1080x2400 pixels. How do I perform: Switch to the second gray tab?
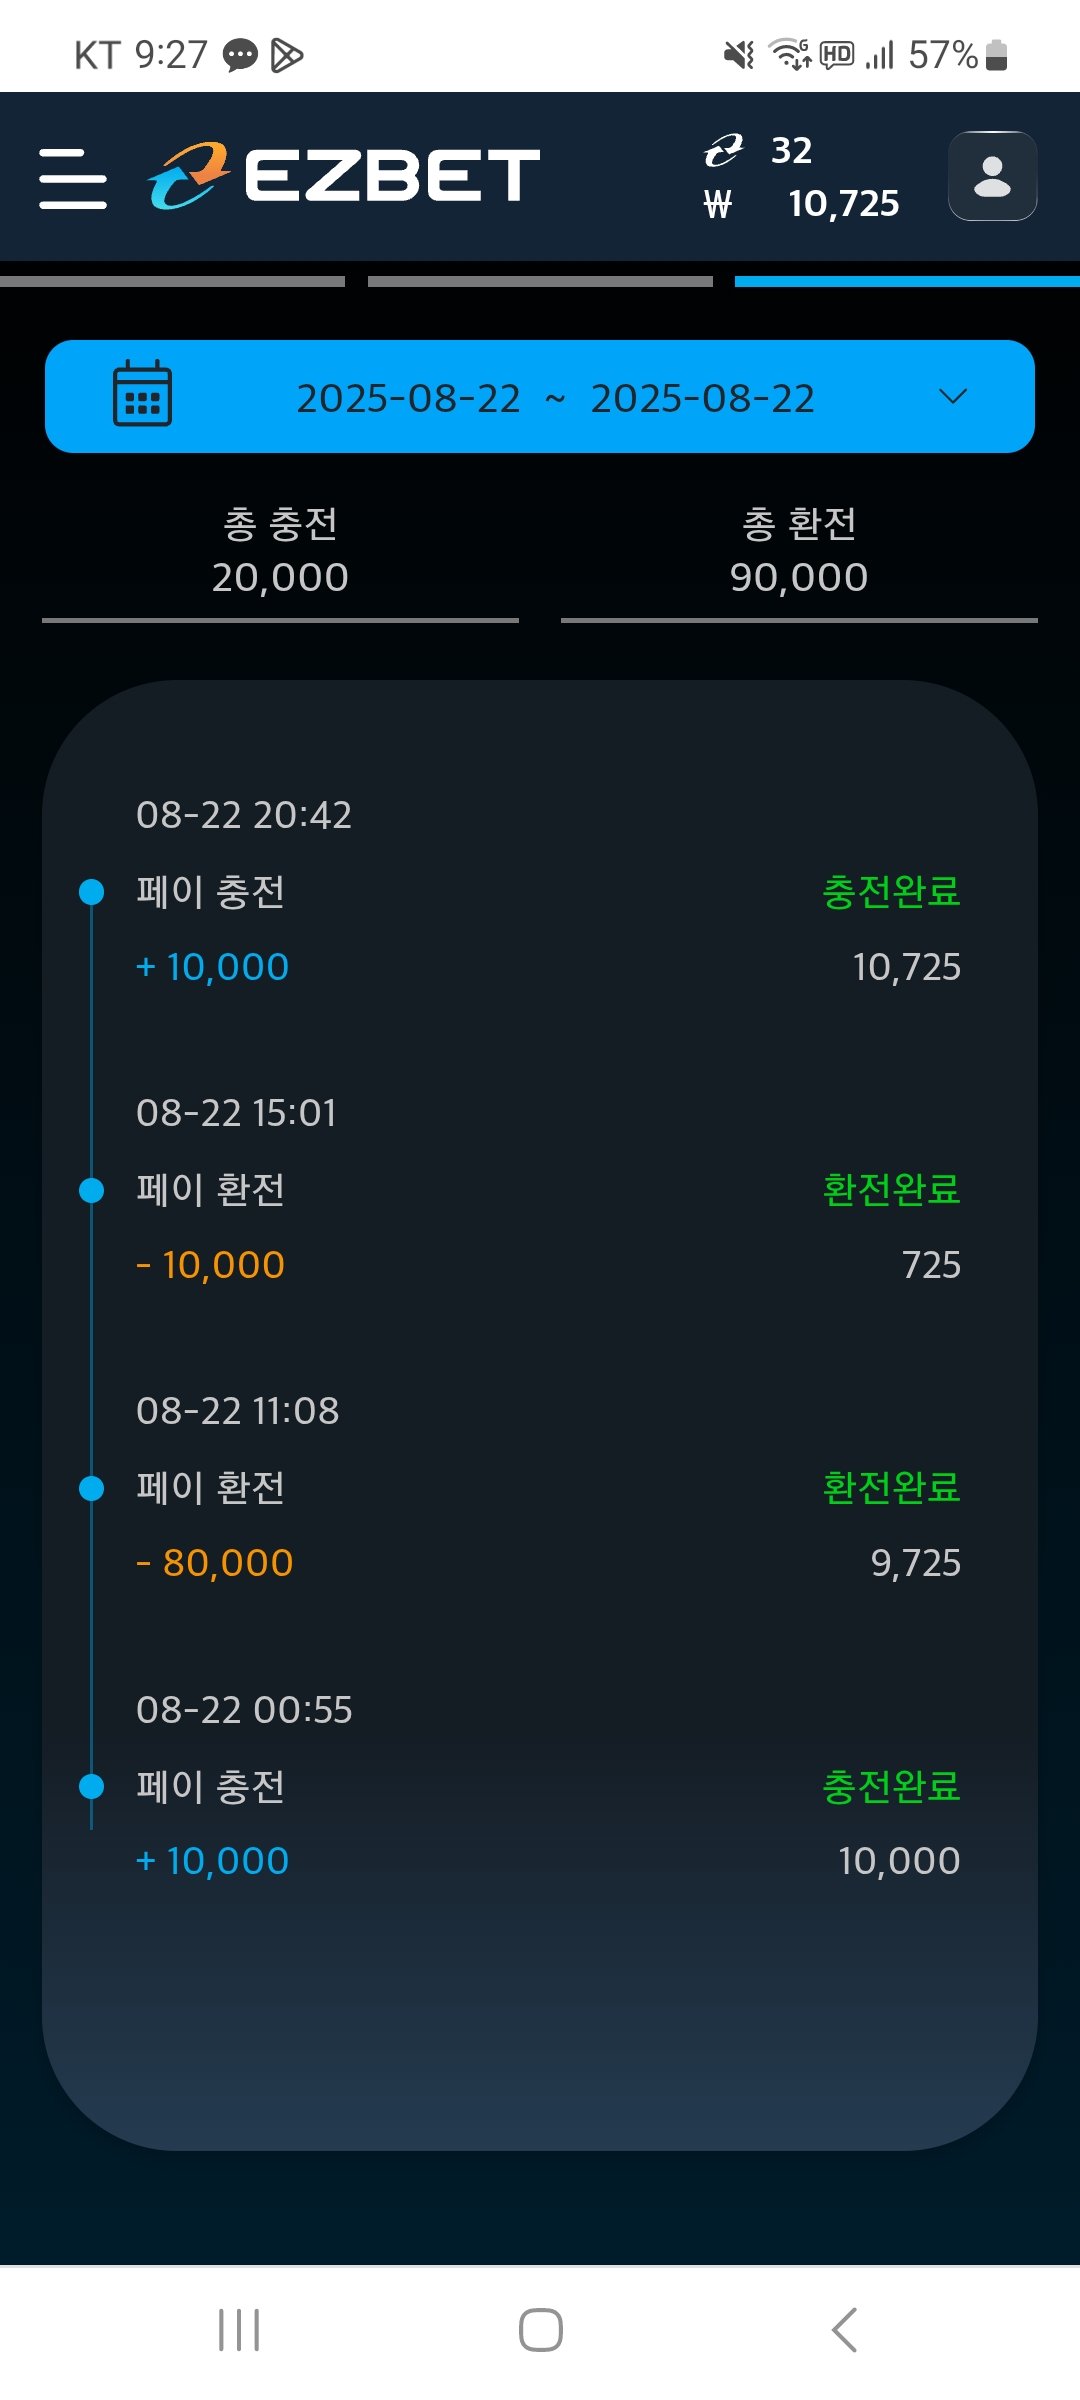[x=540, y=282]
